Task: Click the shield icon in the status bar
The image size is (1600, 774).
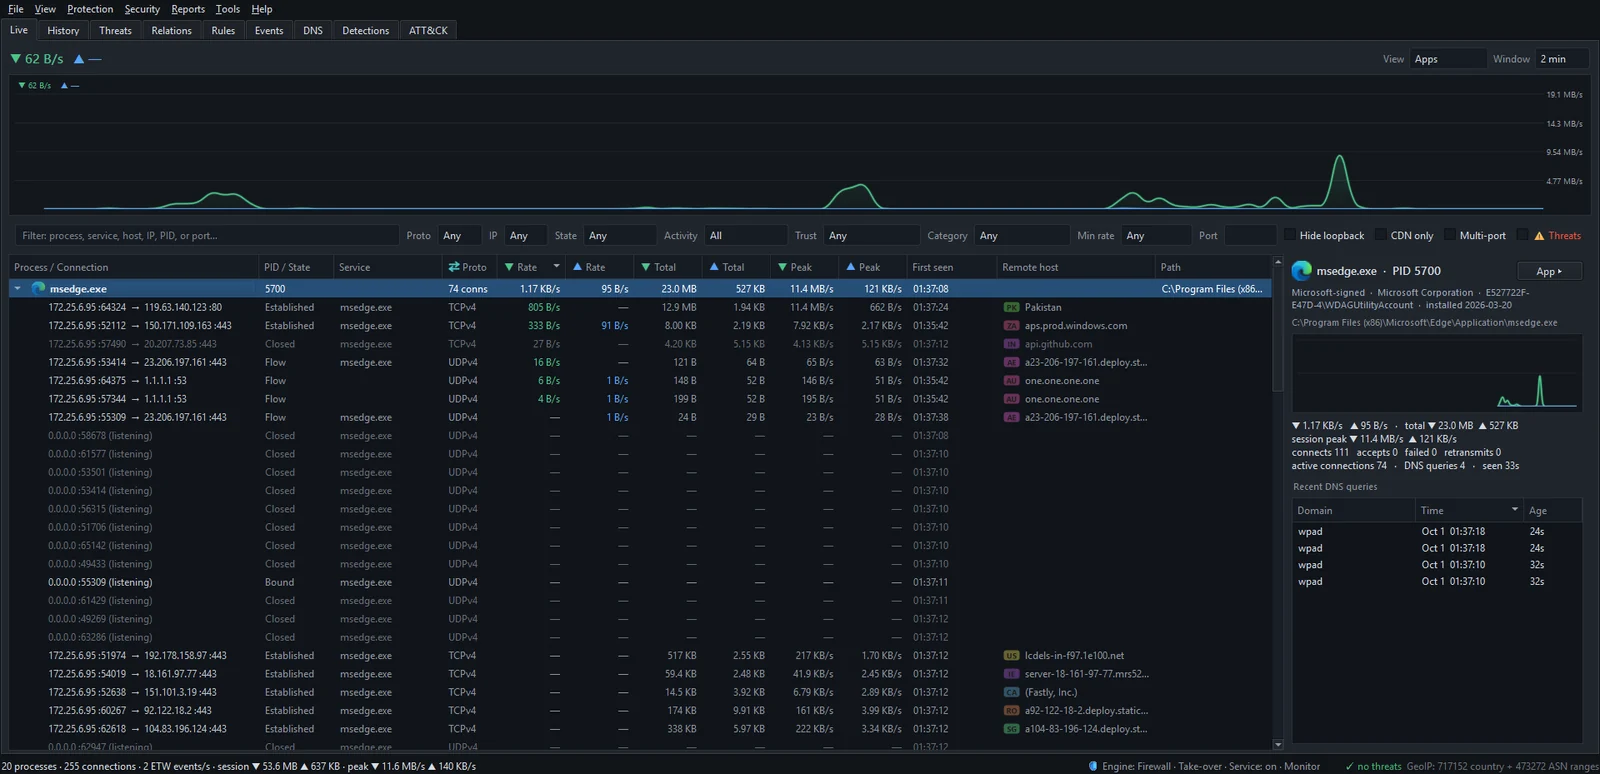Action: click(x=1093, y=766)
